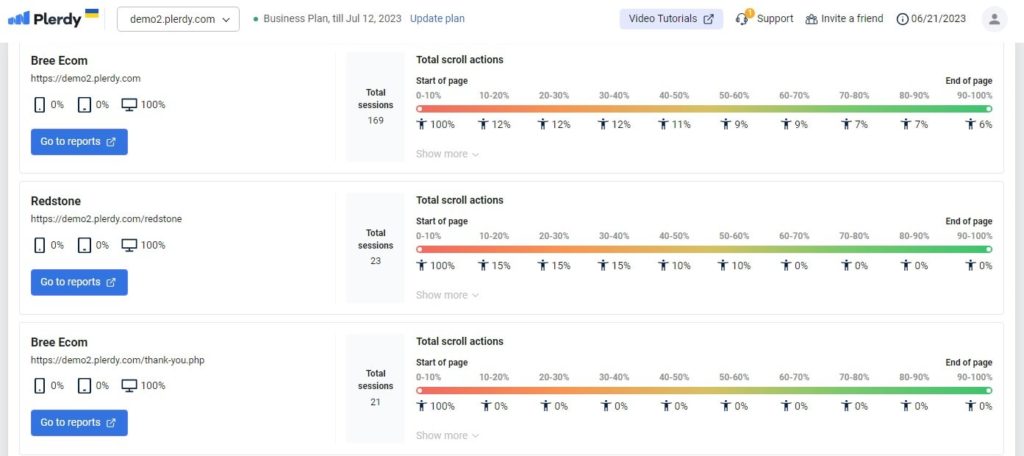
Task: Click the first Bree Ecom scroll gradient bar
Action: (x=704, y=108)
